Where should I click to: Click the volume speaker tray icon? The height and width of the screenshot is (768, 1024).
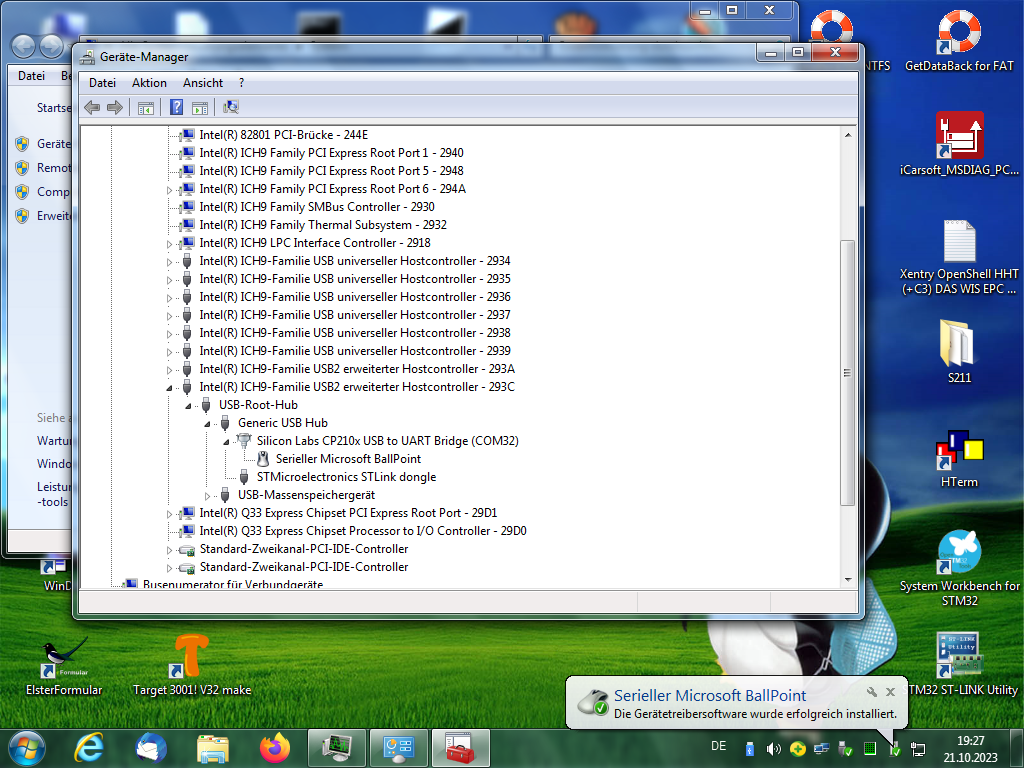coord(773,749)
